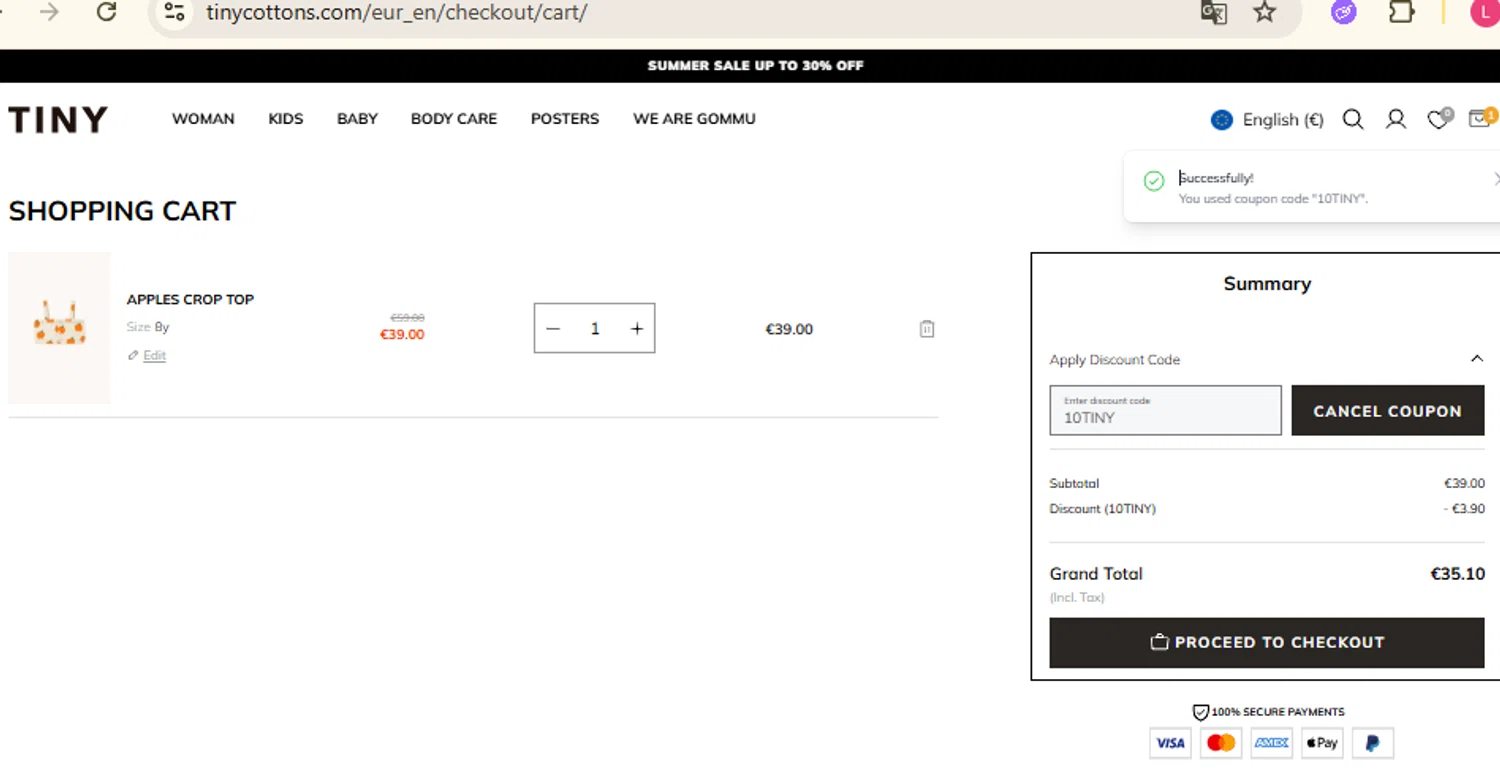Click the SHOPPING CART heading

[x=122, y=211]
